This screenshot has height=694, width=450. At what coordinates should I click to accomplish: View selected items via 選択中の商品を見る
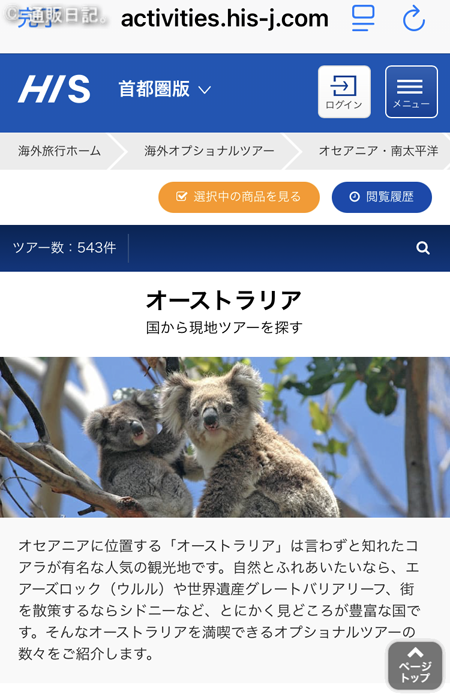tap(239, 197)
